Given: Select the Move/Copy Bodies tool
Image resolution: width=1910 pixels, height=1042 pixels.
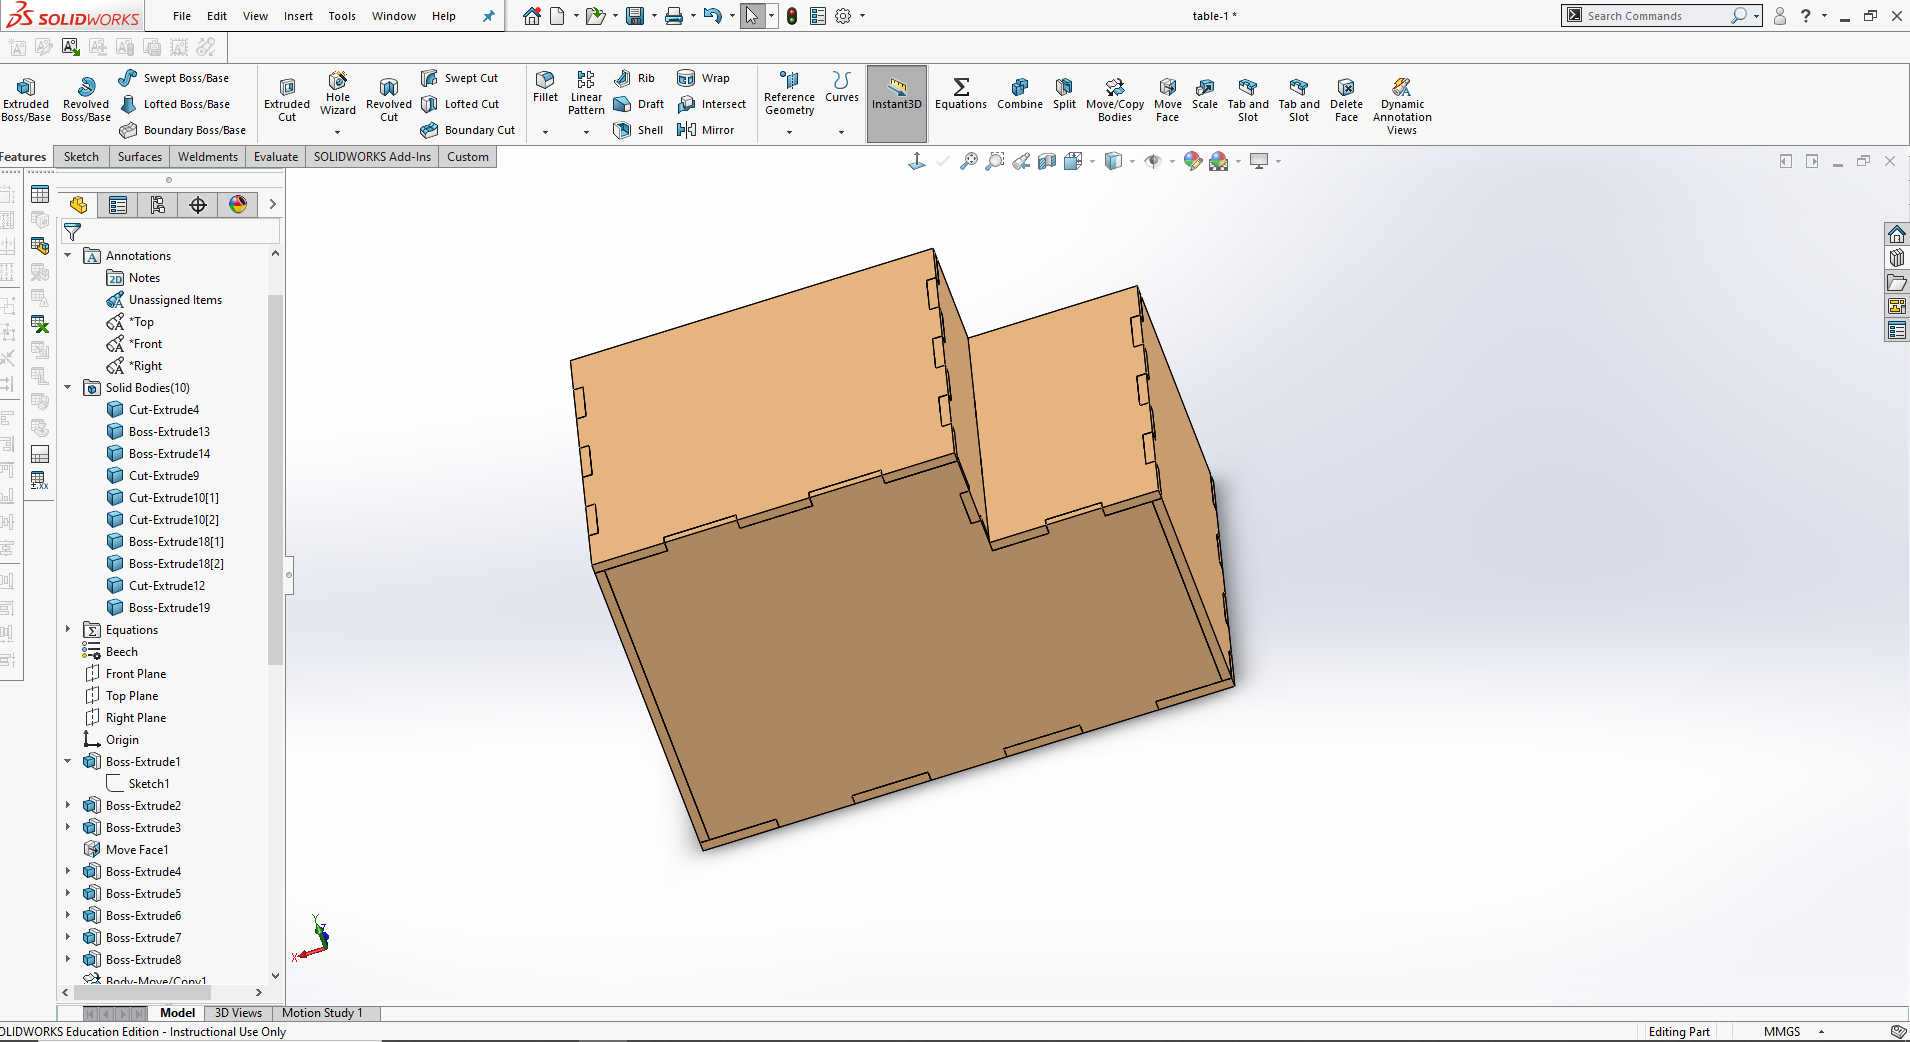Looking at the screenshot, I should coord(1115,99).
